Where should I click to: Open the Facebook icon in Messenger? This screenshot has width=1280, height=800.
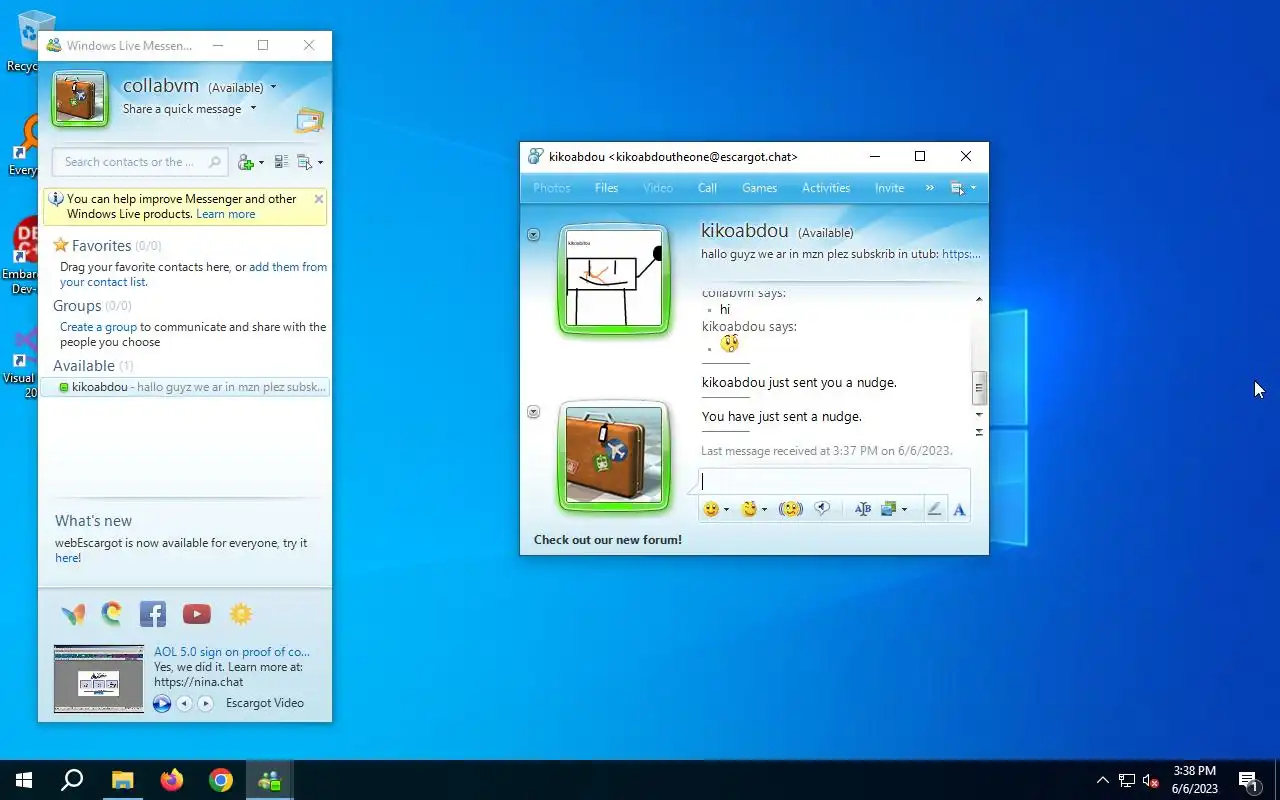[x=153, y=614]
